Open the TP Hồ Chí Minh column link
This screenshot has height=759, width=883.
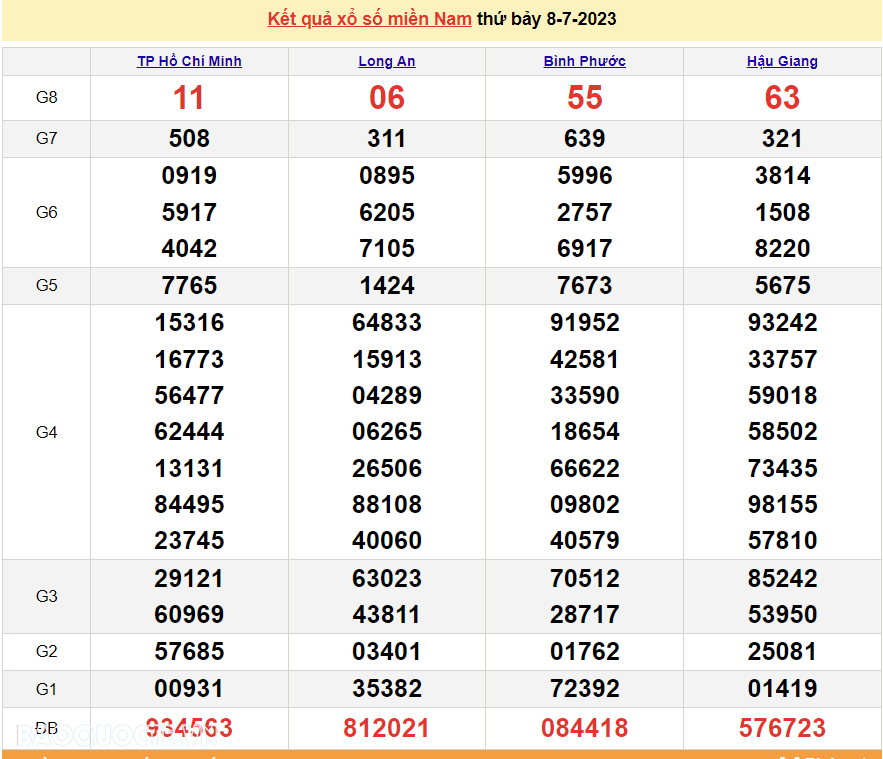tap(188, 61)
